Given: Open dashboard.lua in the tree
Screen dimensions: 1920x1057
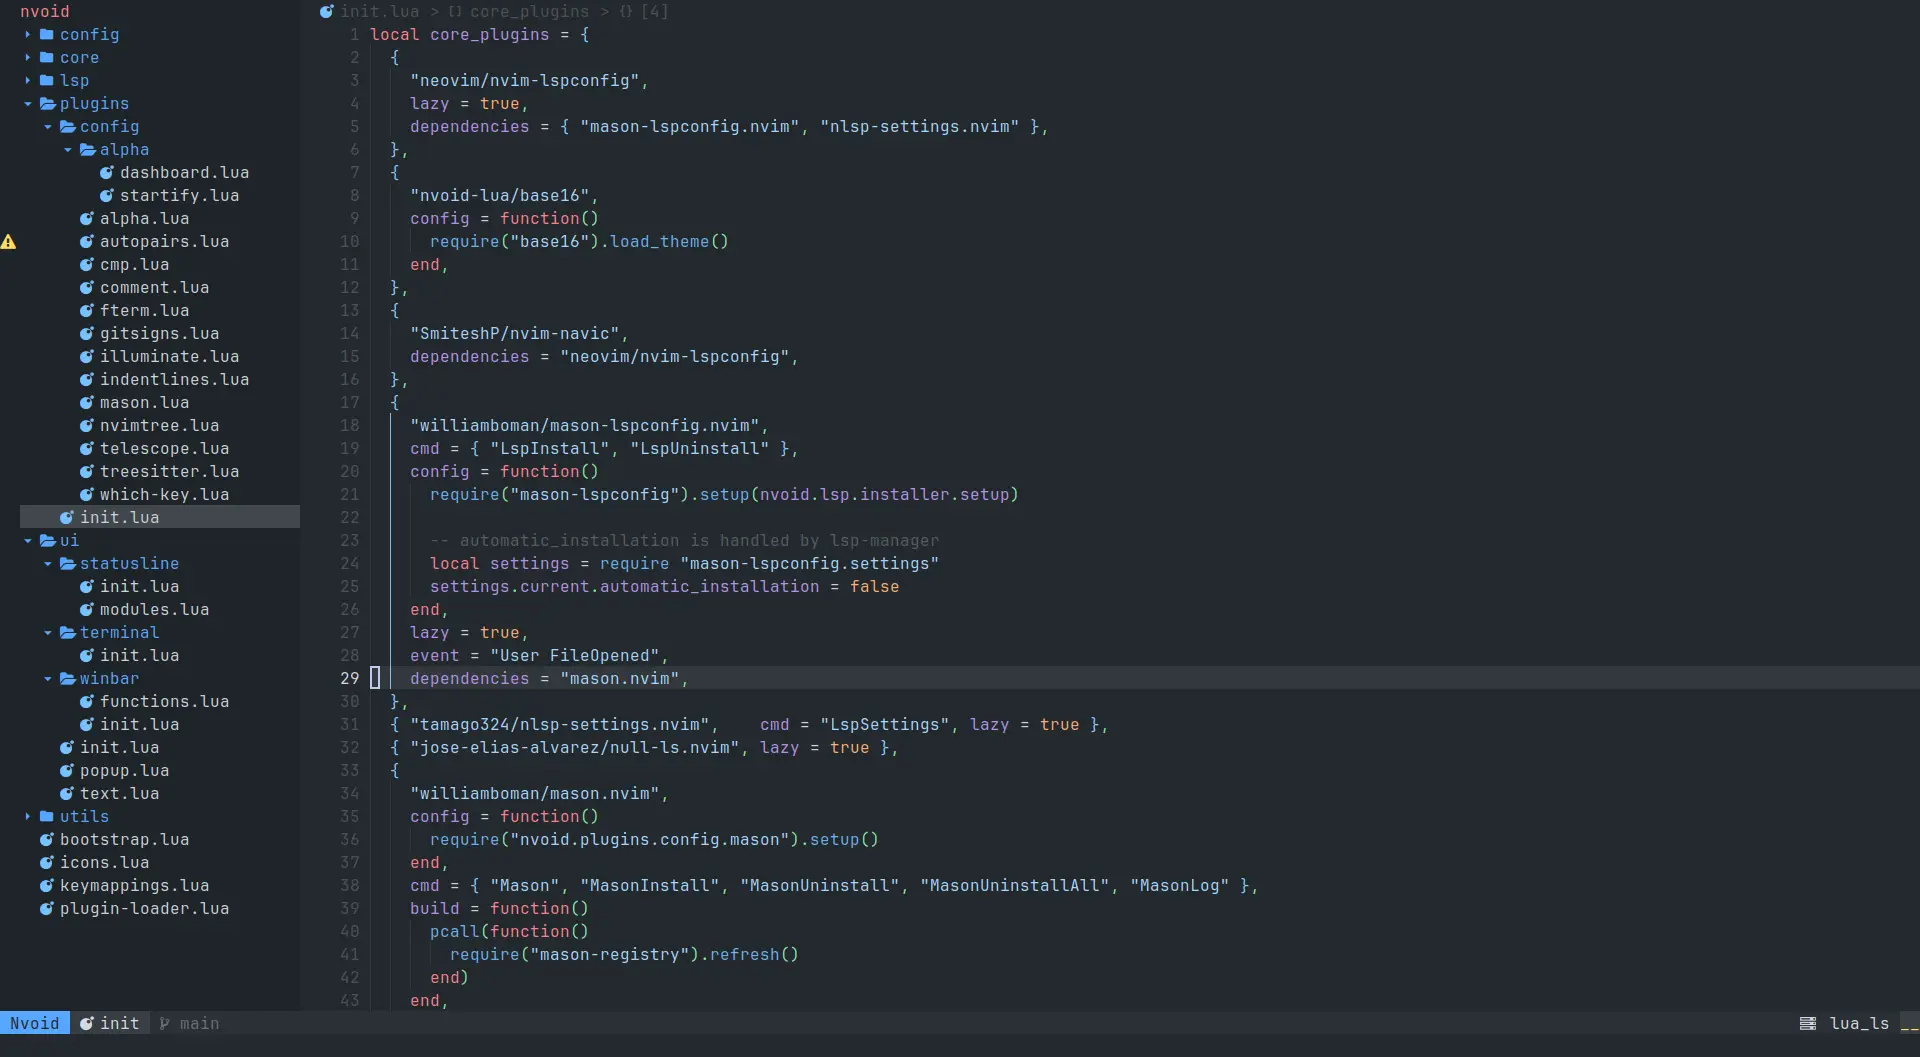Looking at the screenshot, I should [x=185, y=173].
